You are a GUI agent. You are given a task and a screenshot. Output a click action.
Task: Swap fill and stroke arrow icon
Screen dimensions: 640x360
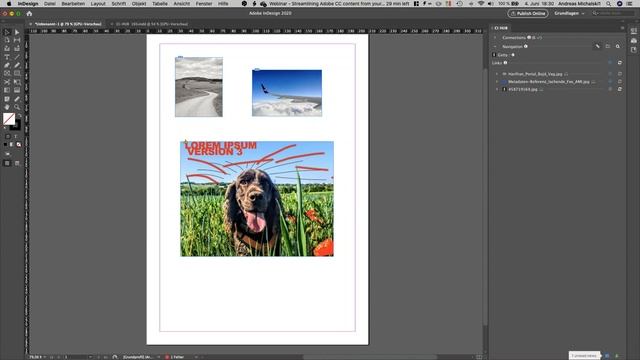pyautogui.click(x=19, y=116)
